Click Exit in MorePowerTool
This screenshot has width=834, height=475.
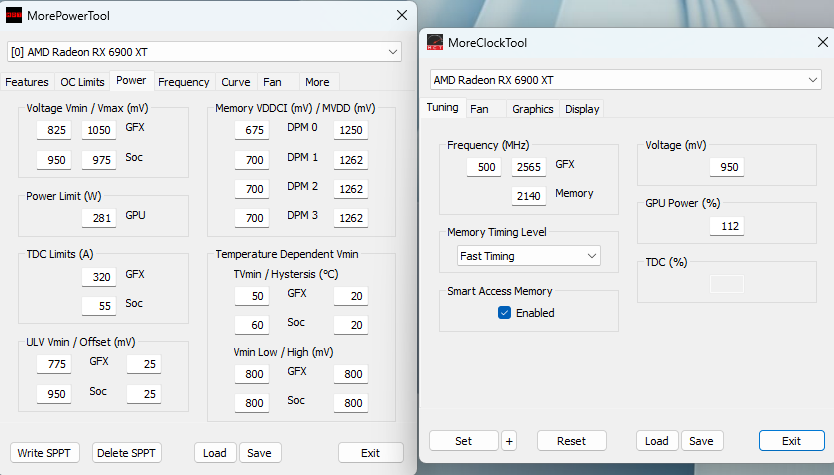[371, 453]
